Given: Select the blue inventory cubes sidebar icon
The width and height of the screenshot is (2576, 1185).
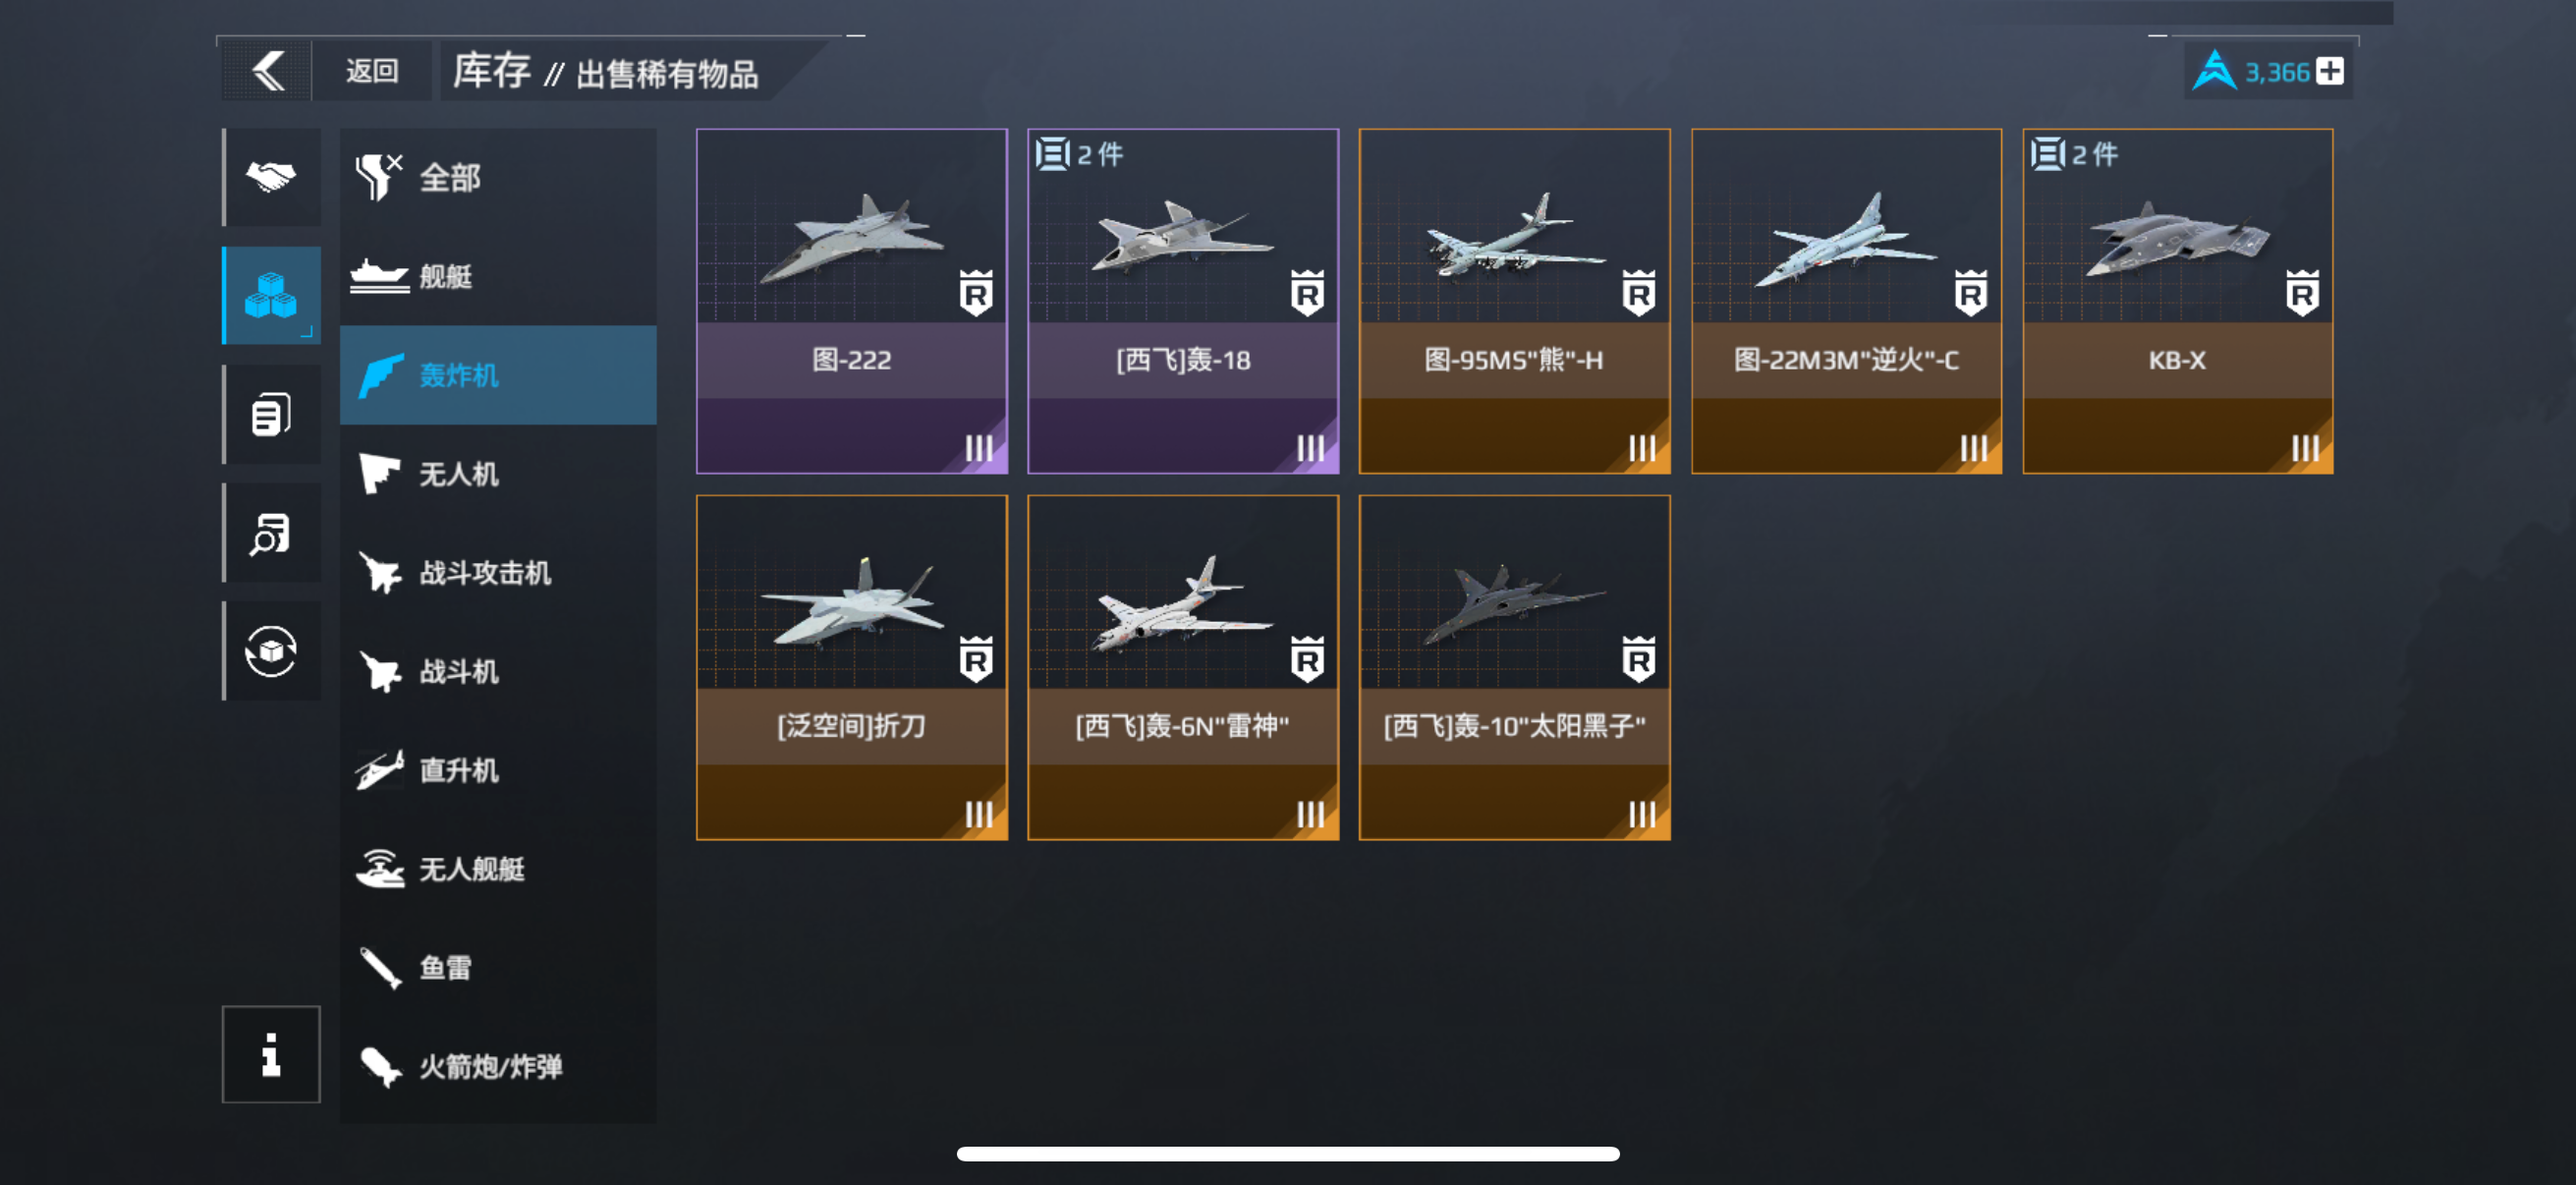Looking at the screenshot, I should pos(271,295).
